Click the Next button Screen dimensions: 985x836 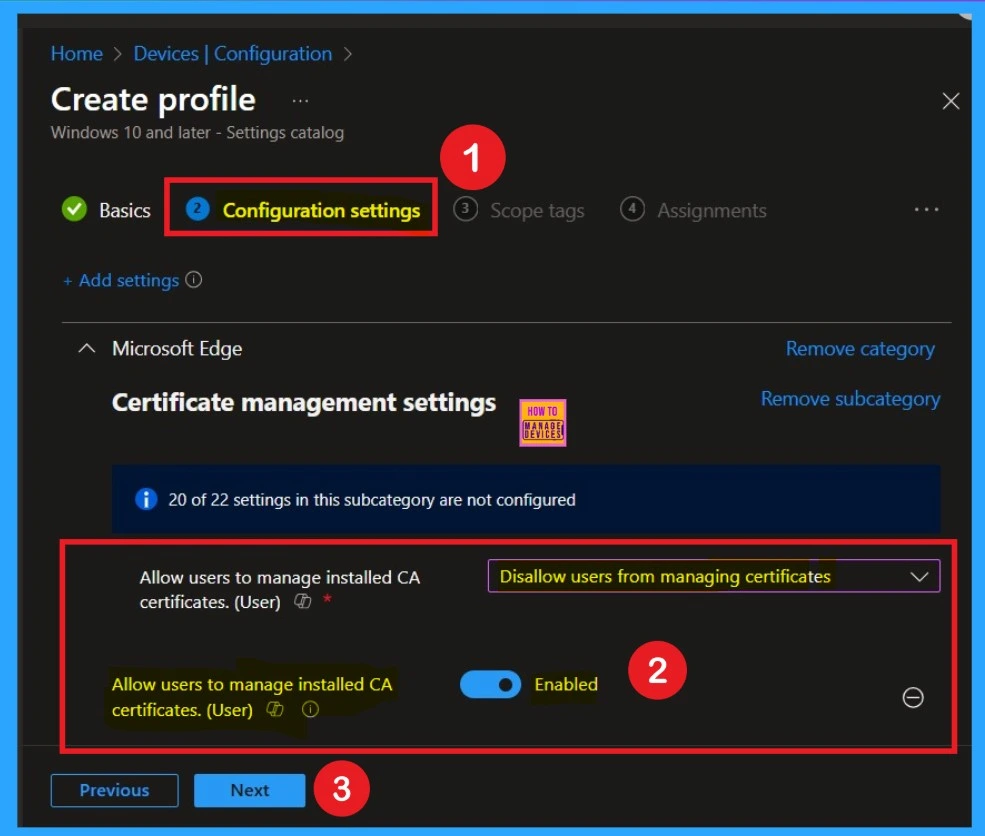249,790
